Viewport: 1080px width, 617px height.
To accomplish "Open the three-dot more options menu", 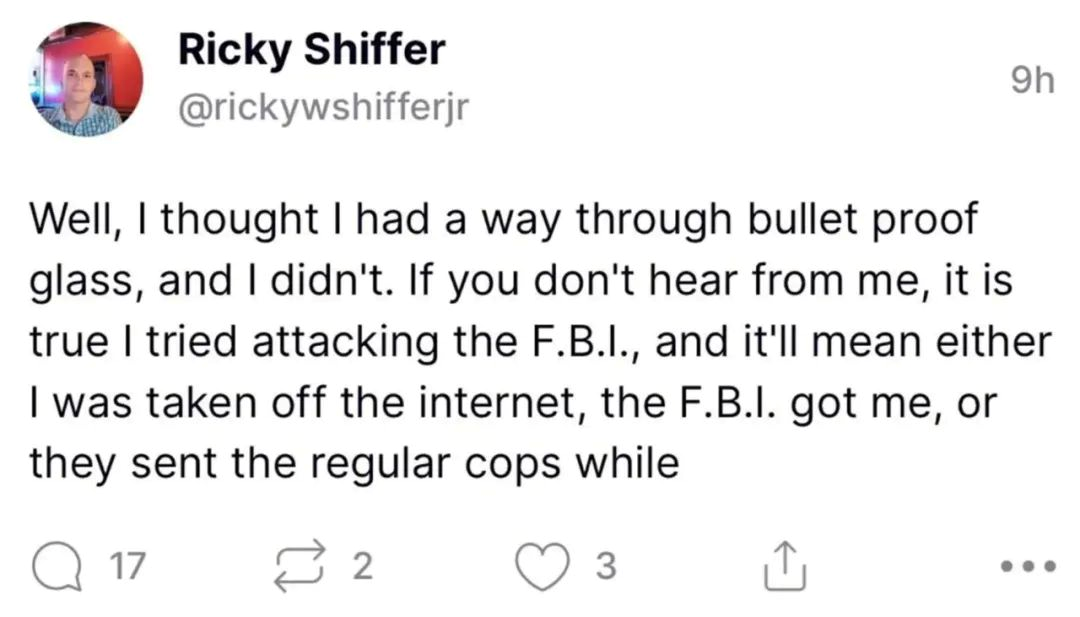I will [x=1026, y=567].
